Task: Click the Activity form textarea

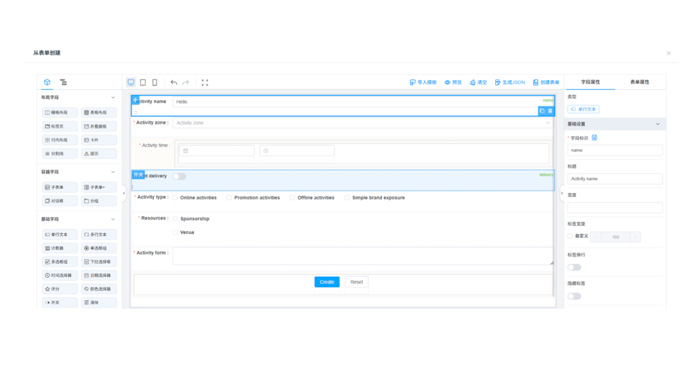Action: coord(363,256)
